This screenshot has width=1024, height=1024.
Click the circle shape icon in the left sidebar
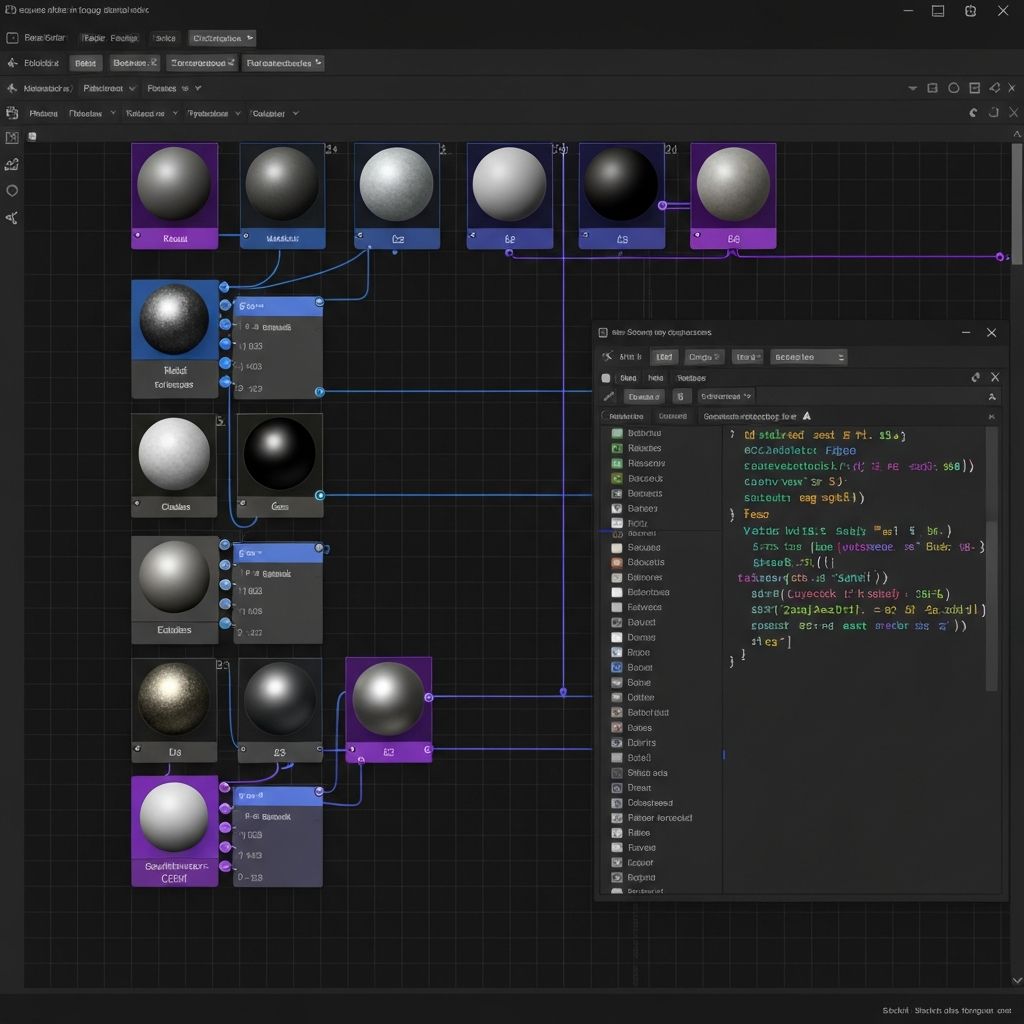[12, 190]
